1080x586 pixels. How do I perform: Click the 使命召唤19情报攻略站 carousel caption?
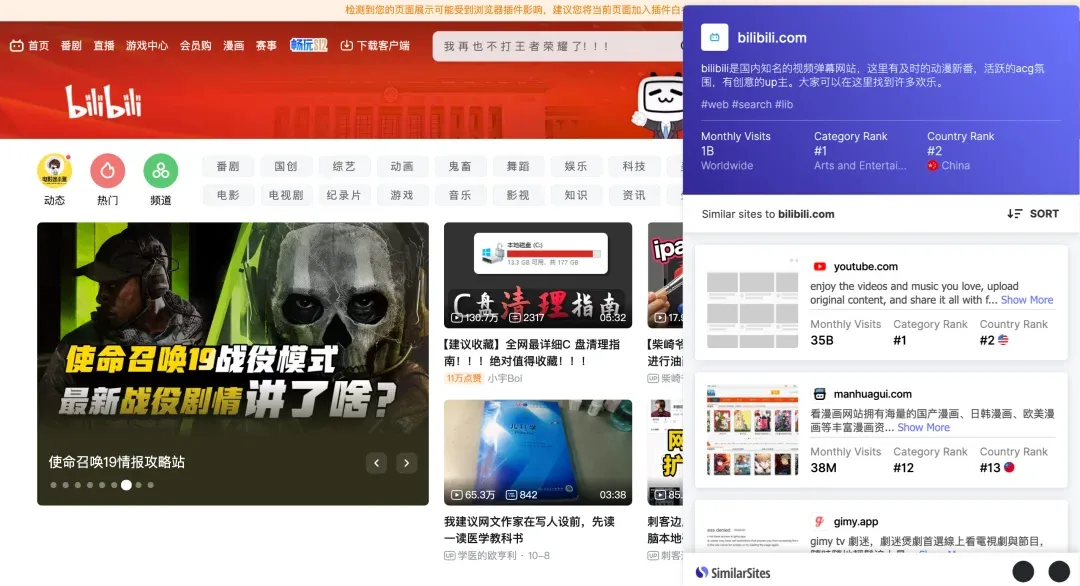point(116,462)
